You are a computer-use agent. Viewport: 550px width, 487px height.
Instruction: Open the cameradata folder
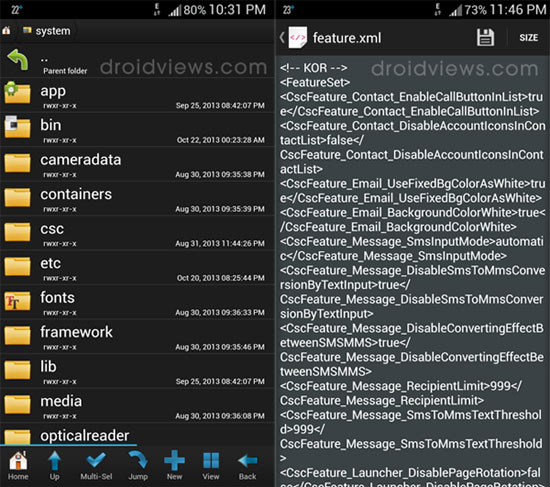point(137,164)
